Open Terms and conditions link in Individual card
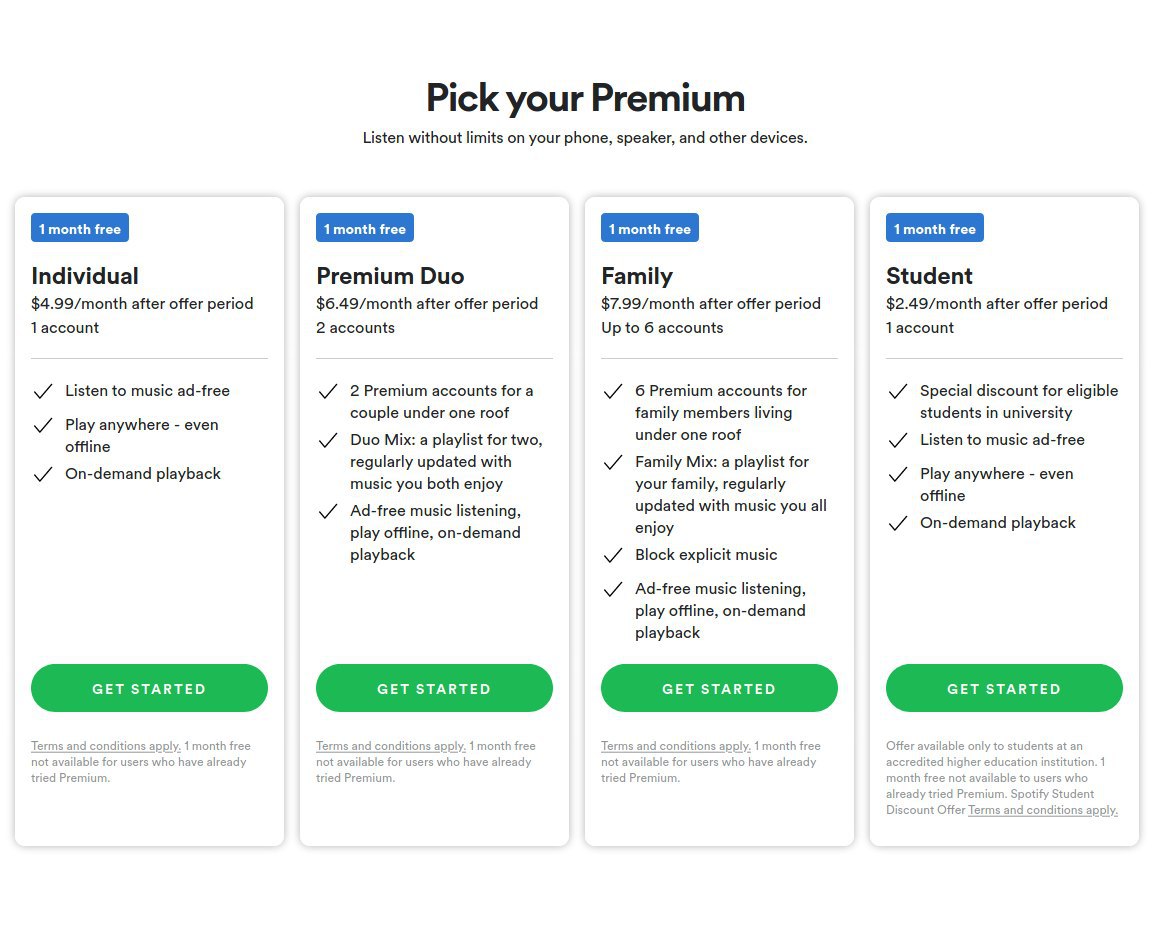 coord(106,746)
